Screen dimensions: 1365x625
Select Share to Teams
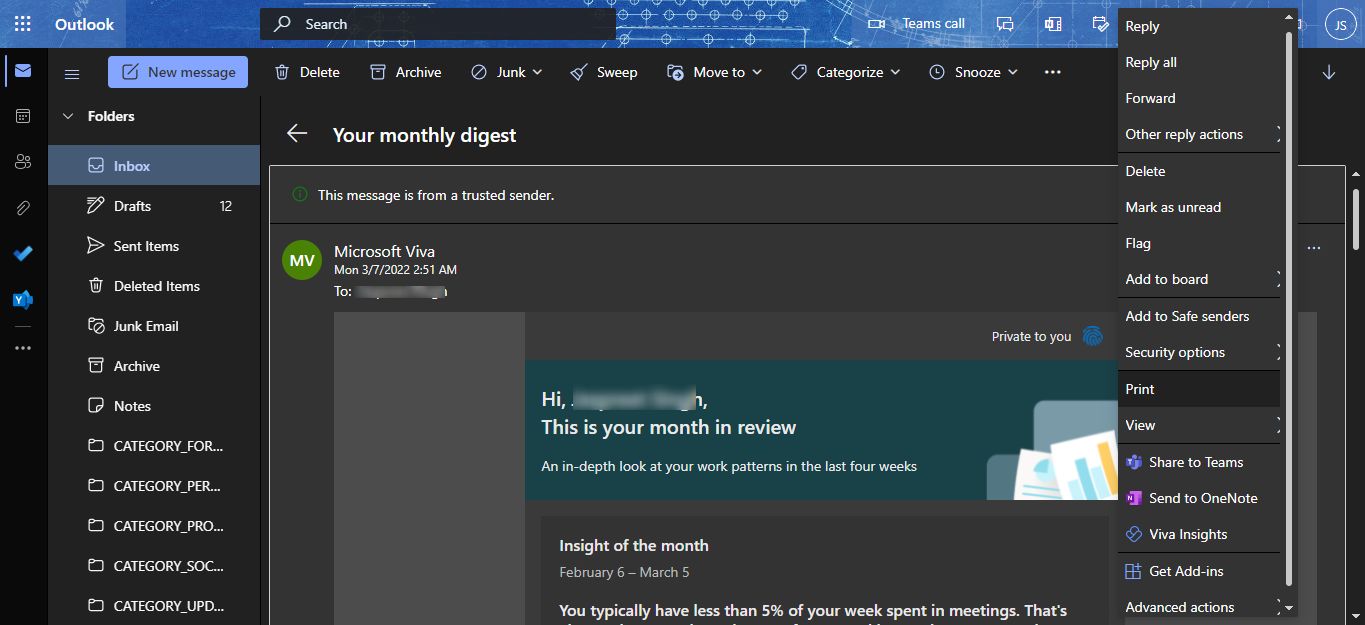pos(1199,462)
